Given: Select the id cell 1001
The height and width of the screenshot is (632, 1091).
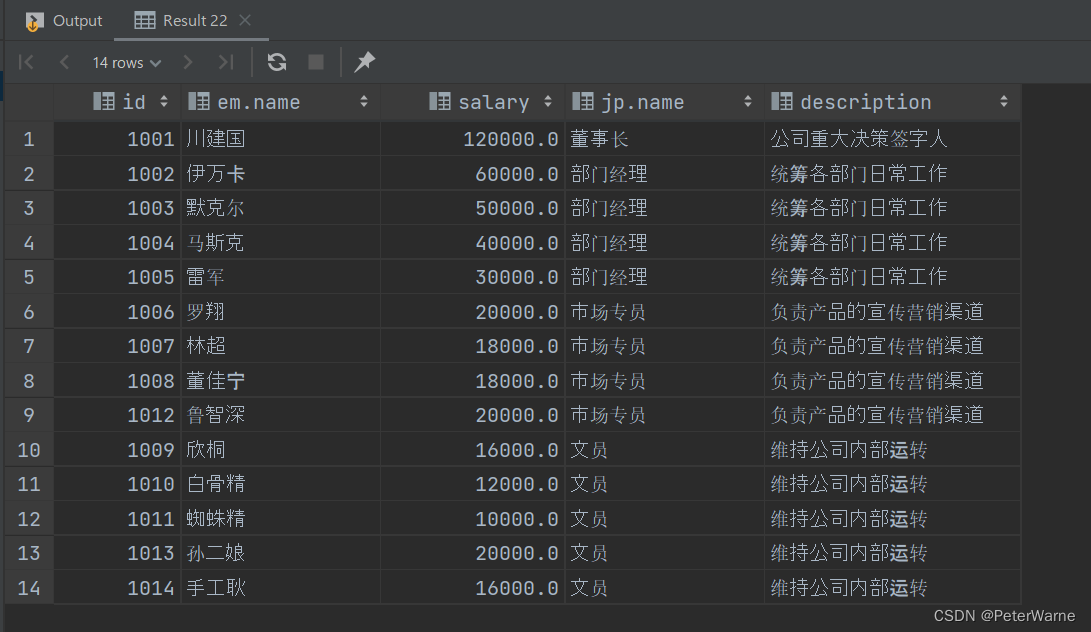Looking at the screenshot, I should pyautogui.click(x=117, y=139).
